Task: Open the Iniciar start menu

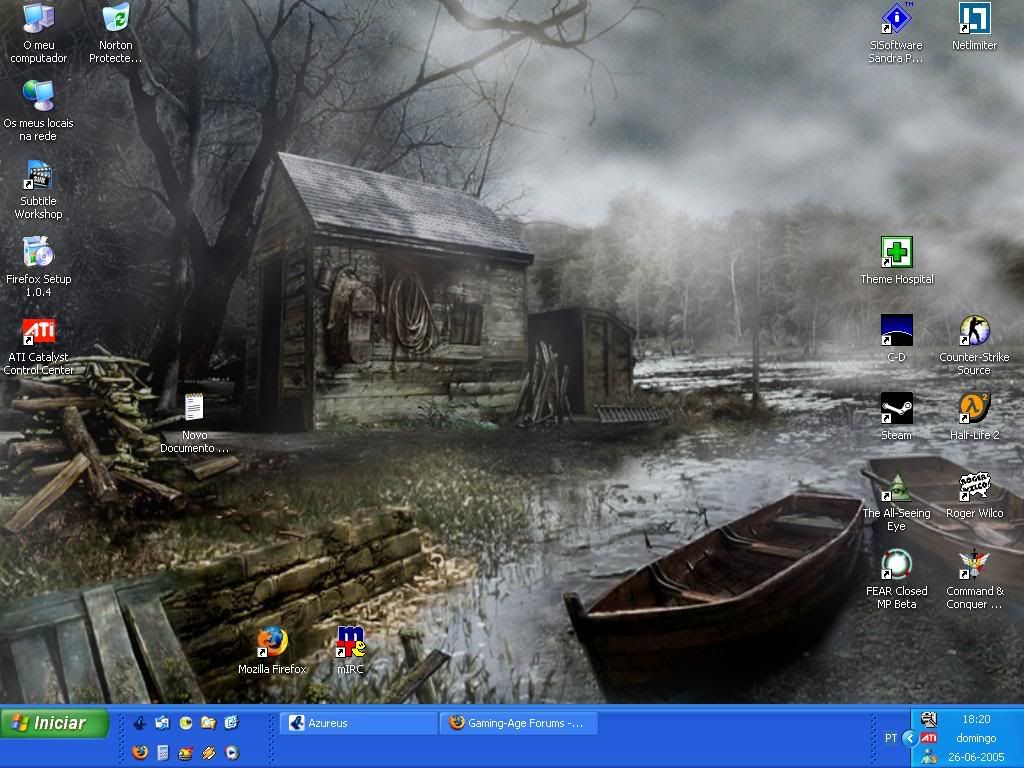Action: pos(54,723)
